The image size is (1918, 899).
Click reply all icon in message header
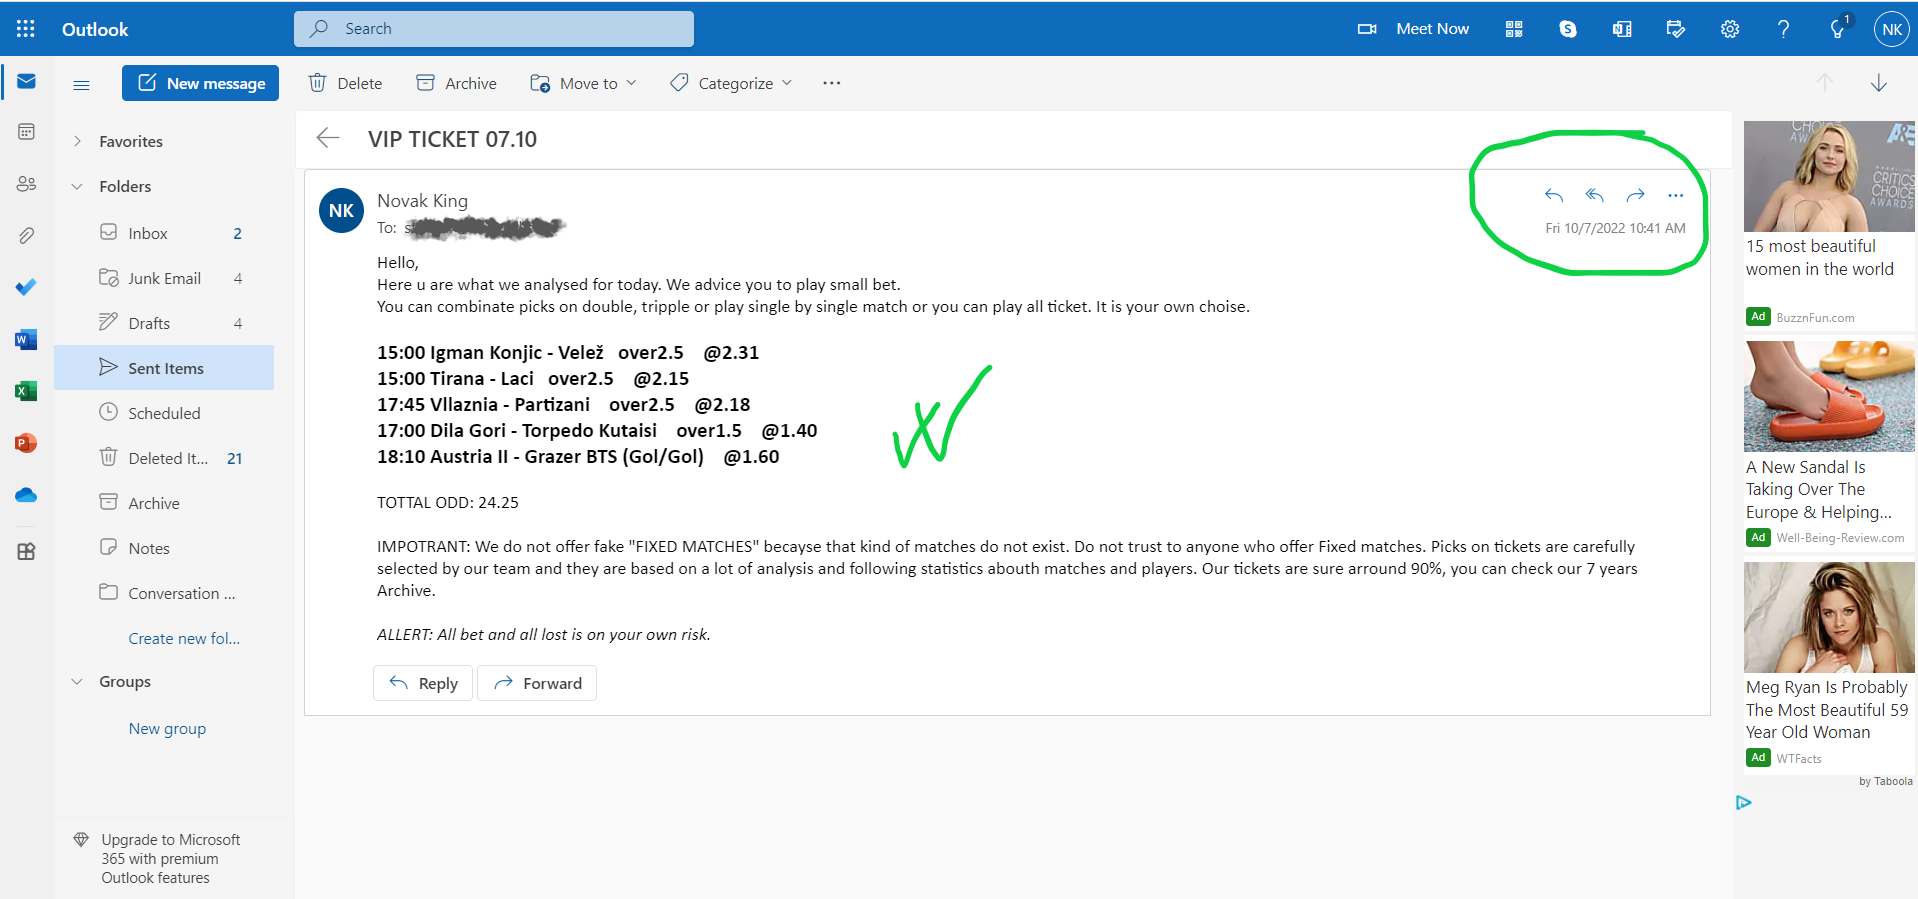pos(1595,195)
